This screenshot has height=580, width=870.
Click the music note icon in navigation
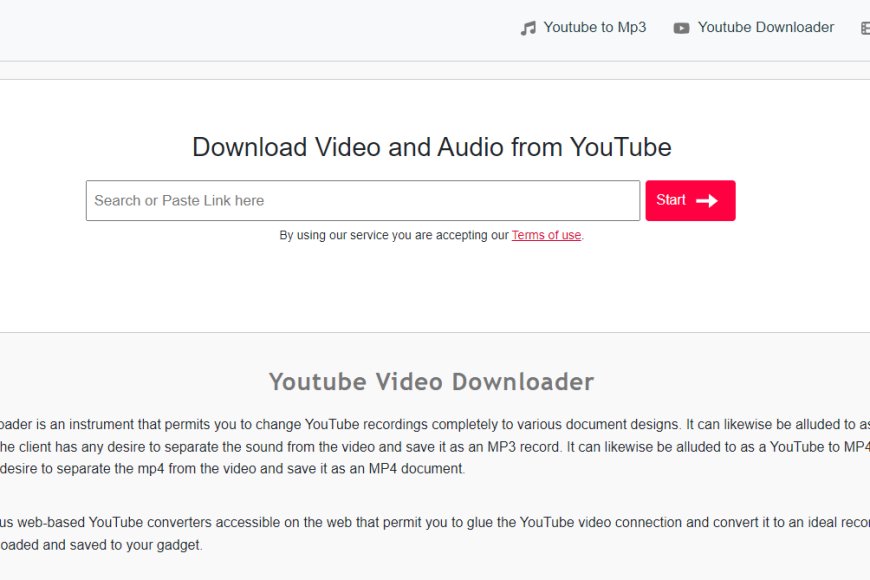(528, 28)
